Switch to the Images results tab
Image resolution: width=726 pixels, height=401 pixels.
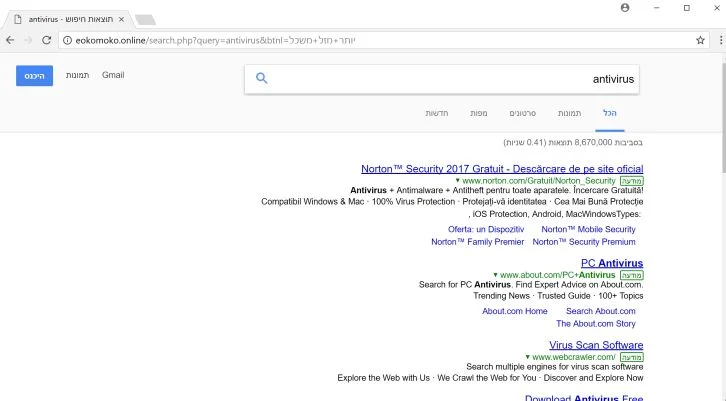click(x=570, y=113)
